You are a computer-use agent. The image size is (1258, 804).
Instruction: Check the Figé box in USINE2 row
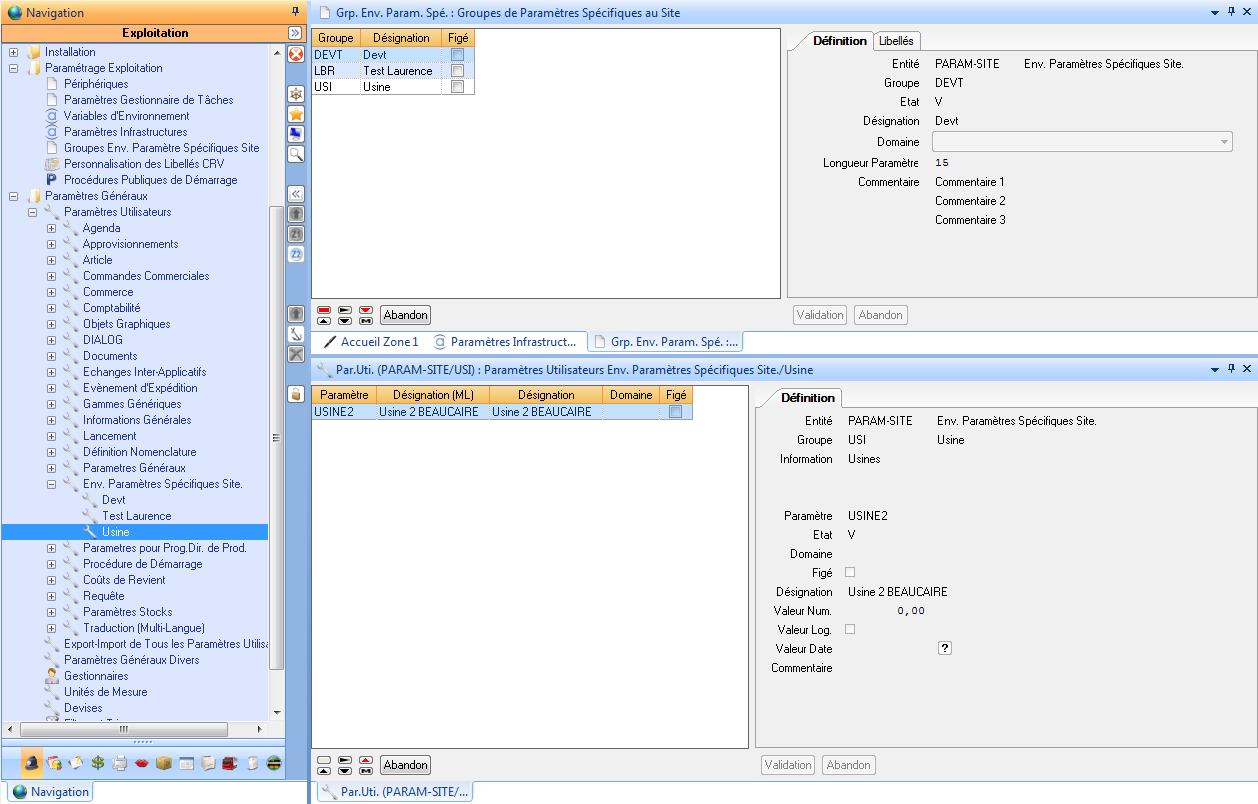point(675,412)
